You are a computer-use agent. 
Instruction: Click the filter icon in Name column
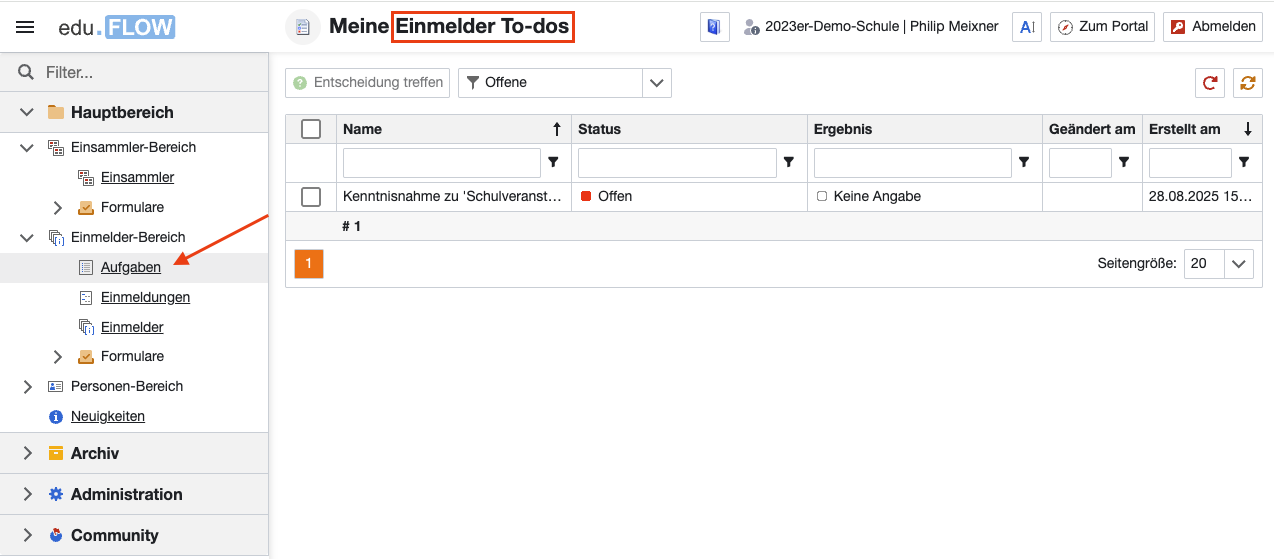pyautogui.click(x=553, y=162)
